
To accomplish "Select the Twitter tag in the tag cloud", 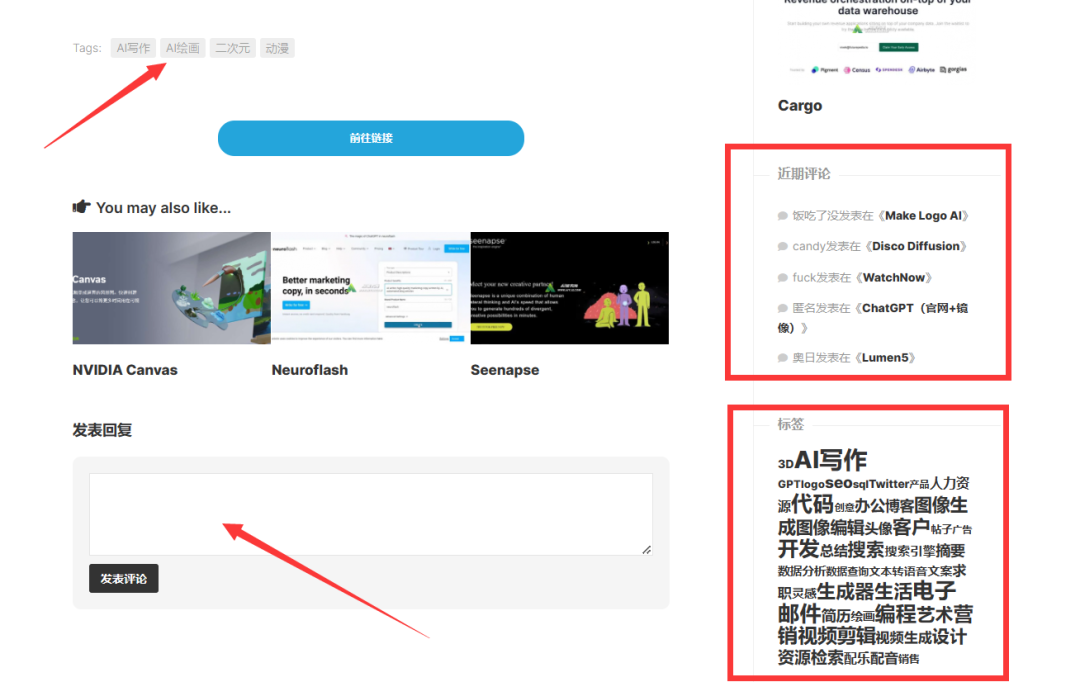I will [x=889, y=484].
